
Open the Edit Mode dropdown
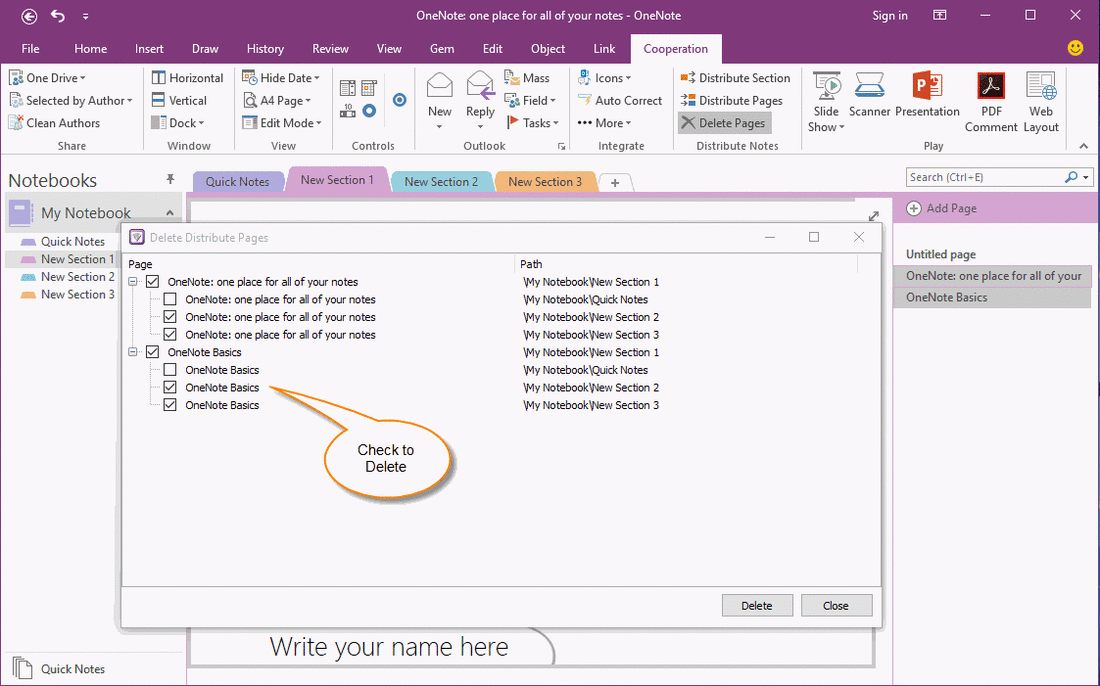(281, 123)
